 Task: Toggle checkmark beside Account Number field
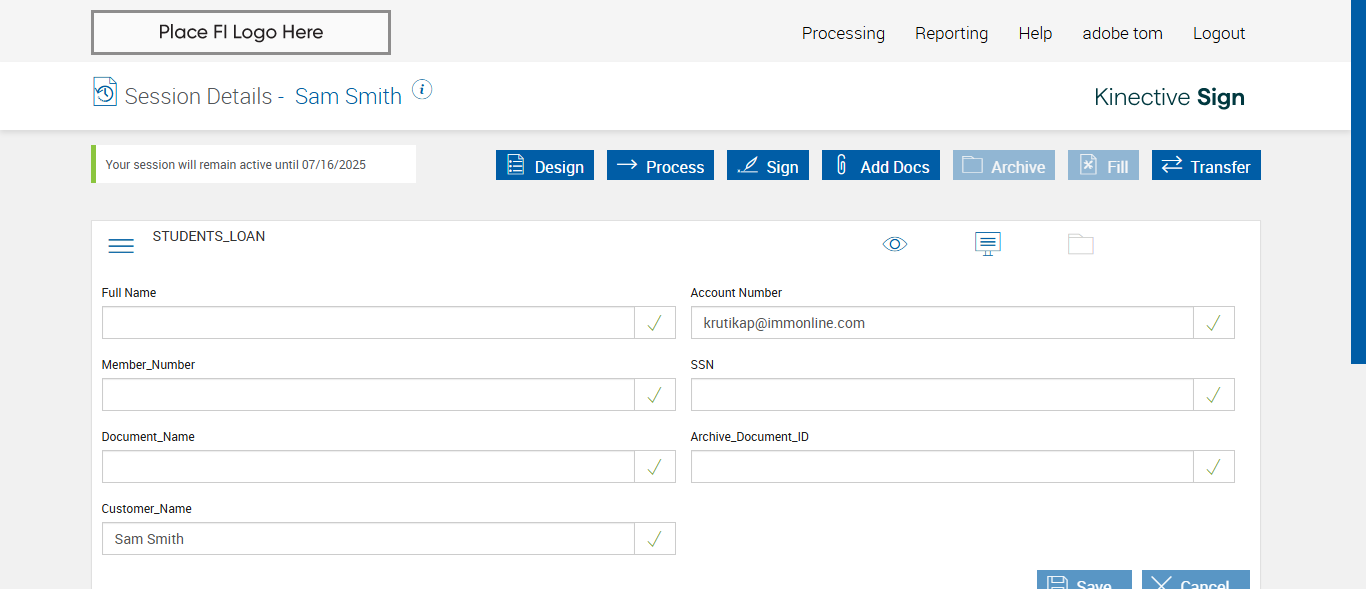[1214, 323]
